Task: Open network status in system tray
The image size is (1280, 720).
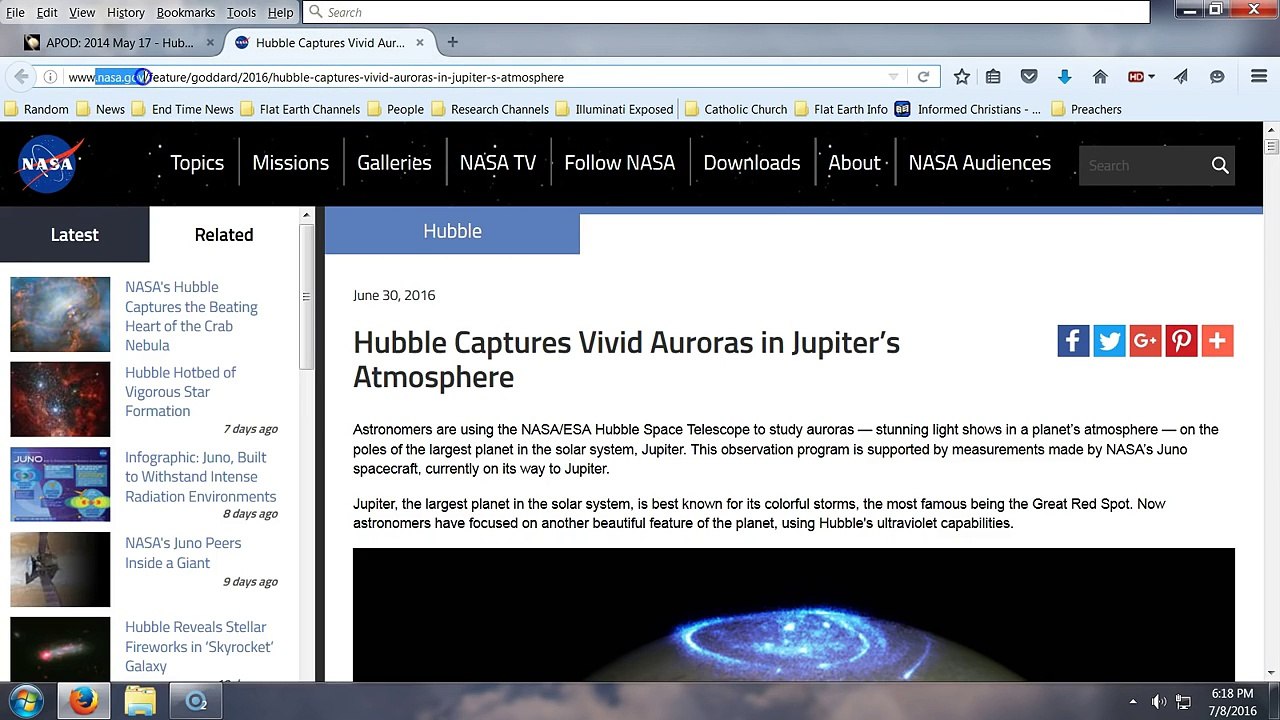Action: (1183, 701)
